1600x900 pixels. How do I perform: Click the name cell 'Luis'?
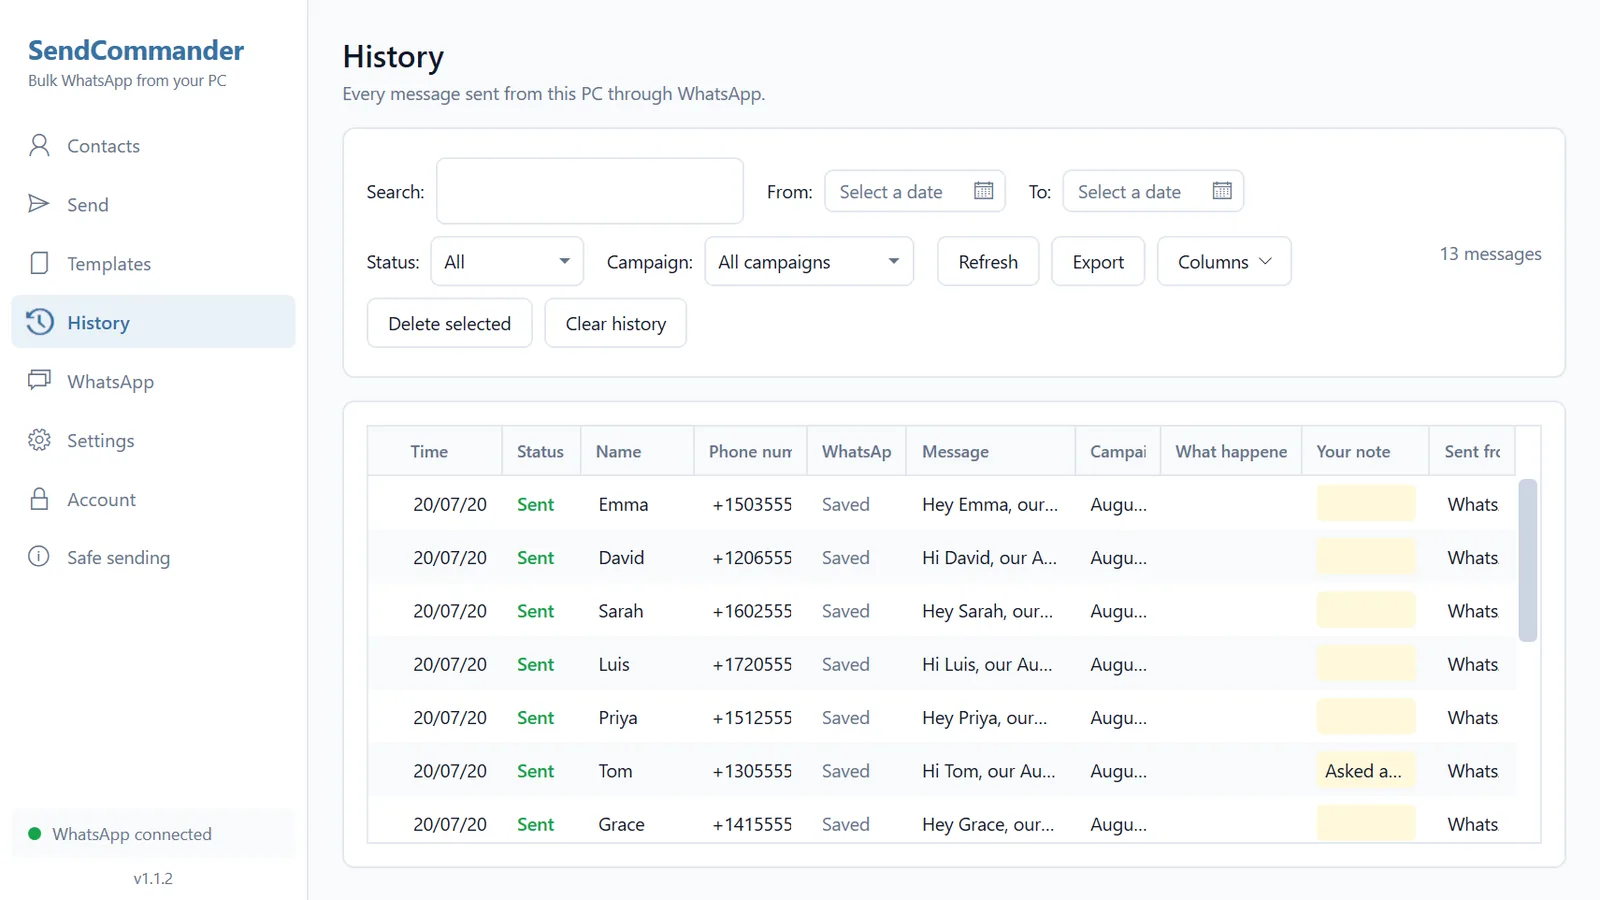click(x=614, y=664)
